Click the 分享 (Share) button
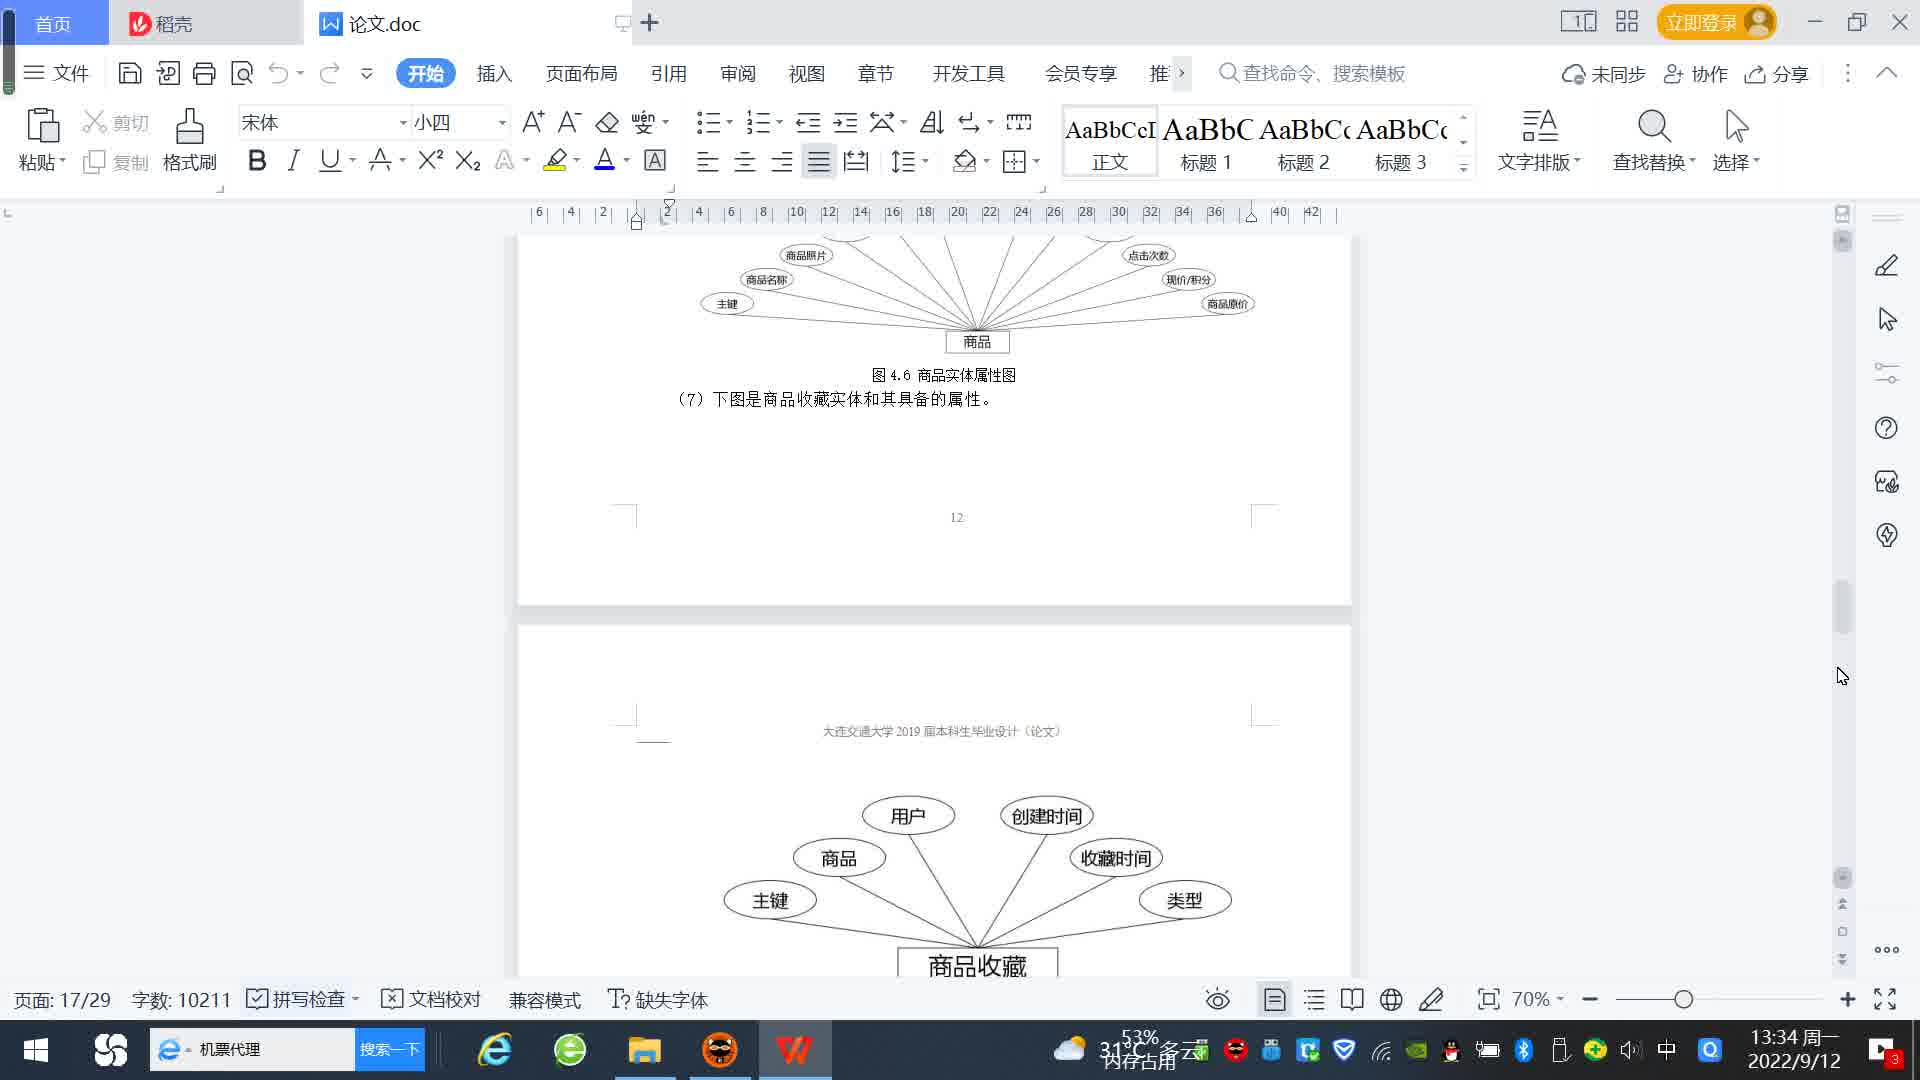 pyautogui.click(x=1777, y=74)
